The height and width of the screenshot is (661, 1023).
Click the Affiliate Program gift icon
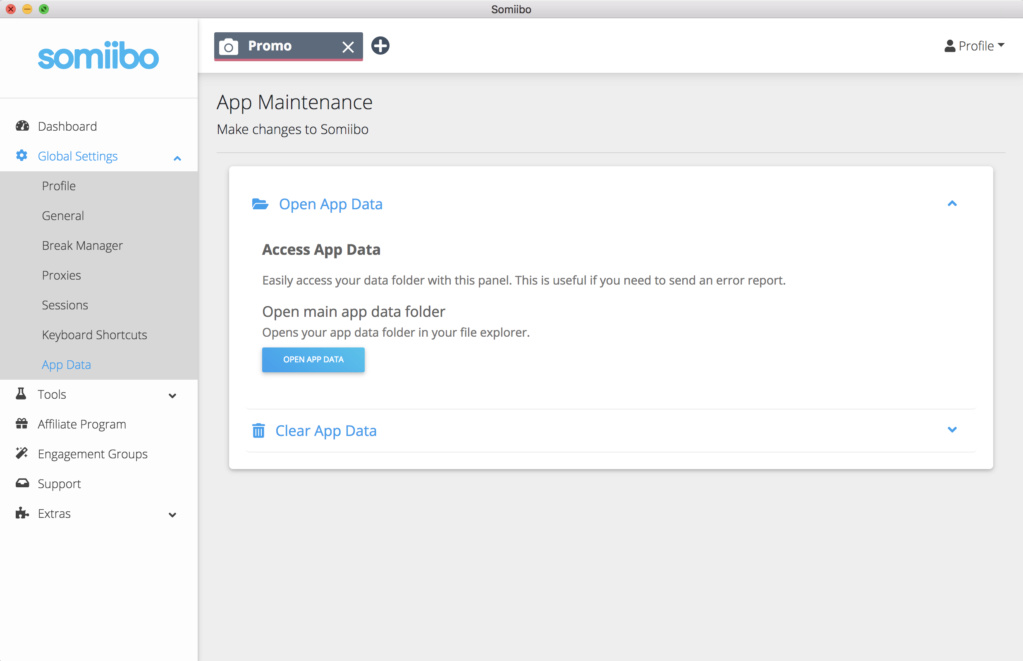coord(22,423)
